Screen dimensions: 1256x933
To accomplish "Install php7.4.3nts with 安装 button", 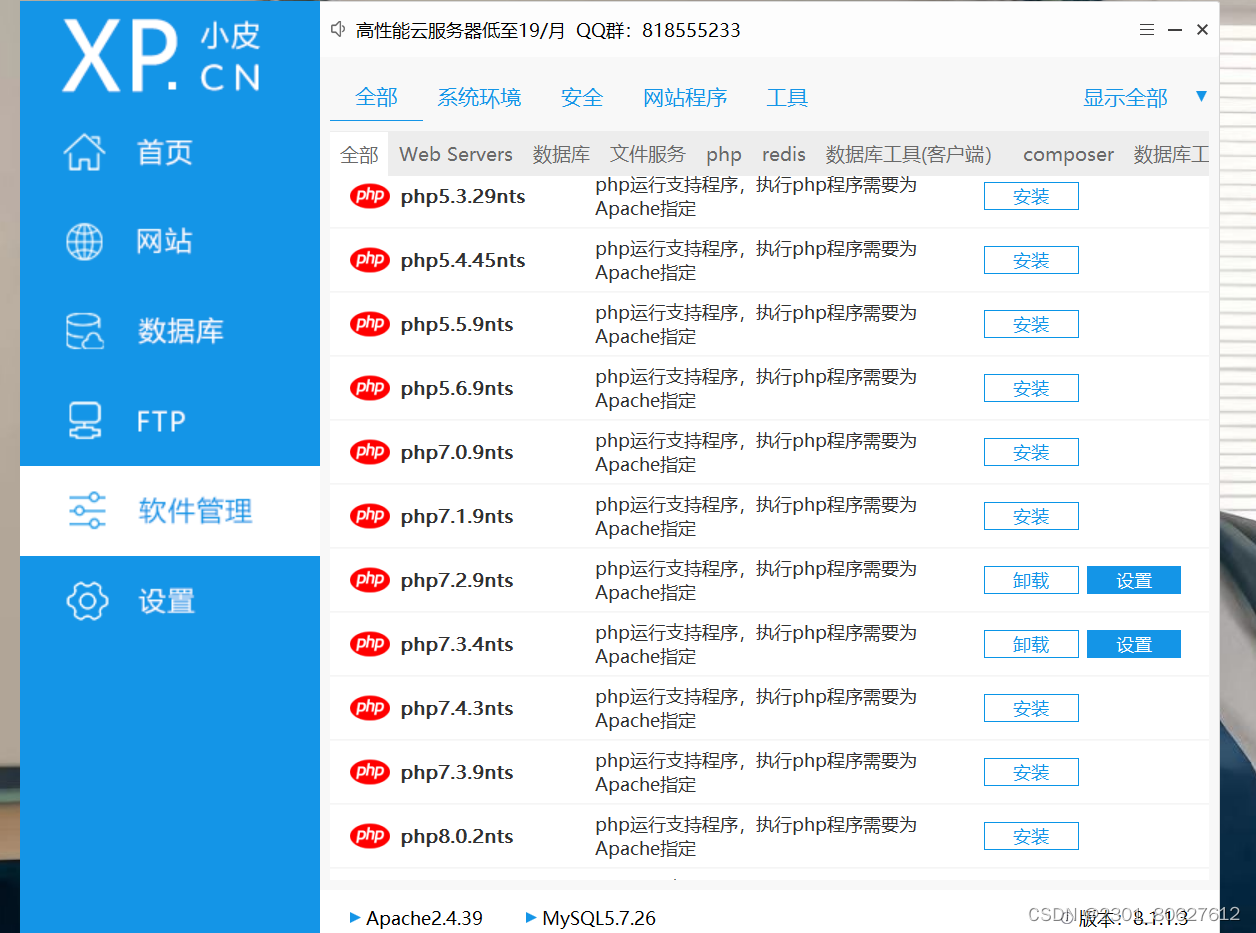I will (1031, 708).
